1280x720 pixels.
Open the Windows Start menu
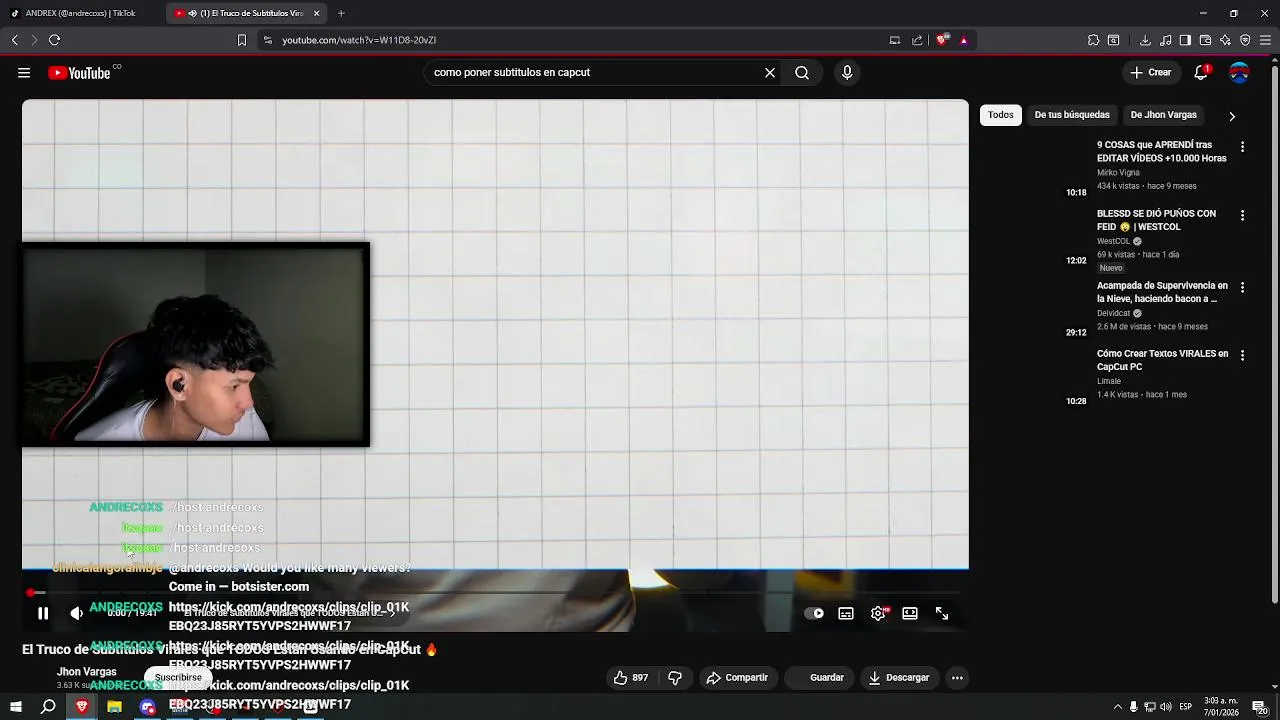coord(15,707)
